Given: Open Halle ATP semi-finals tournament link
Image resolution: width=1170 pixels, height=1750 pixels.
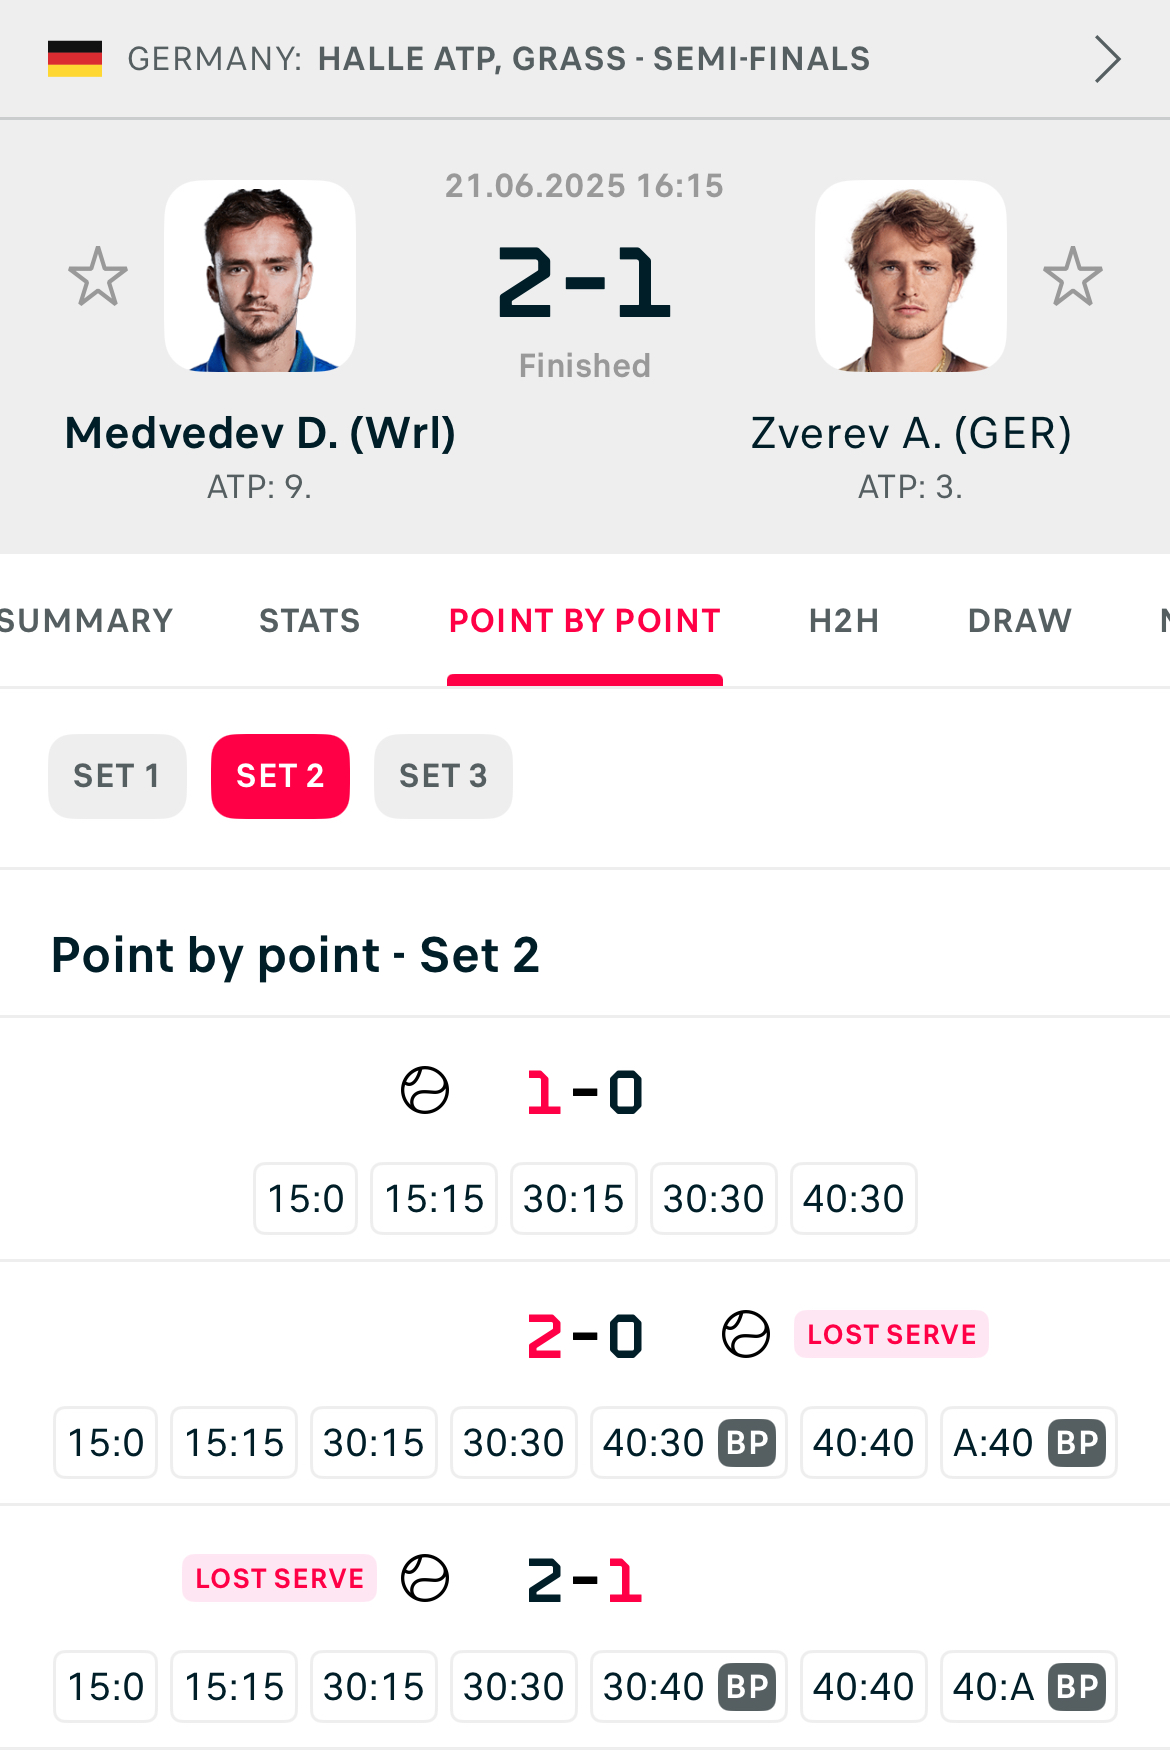Looking at the screenshot, I should tap(594, 59).
